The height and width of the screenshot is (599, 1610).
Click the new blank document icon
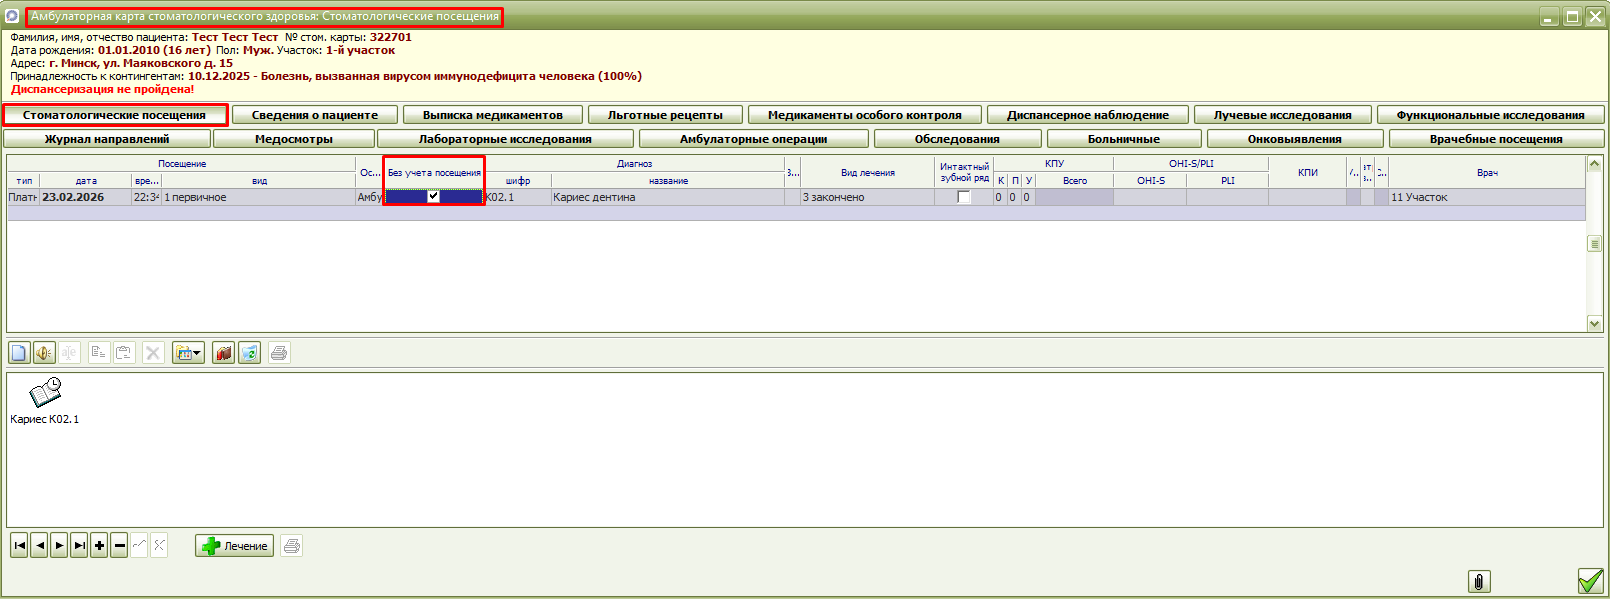point(19,353)
